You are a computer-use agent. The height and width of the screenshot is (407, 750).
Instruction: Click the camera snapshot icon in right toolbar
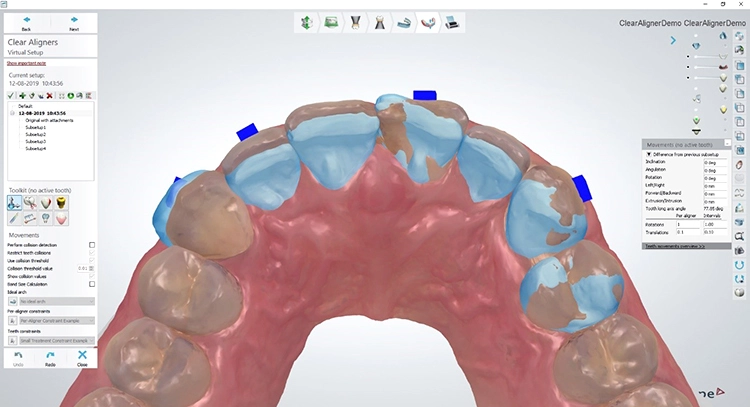point(739,251)
